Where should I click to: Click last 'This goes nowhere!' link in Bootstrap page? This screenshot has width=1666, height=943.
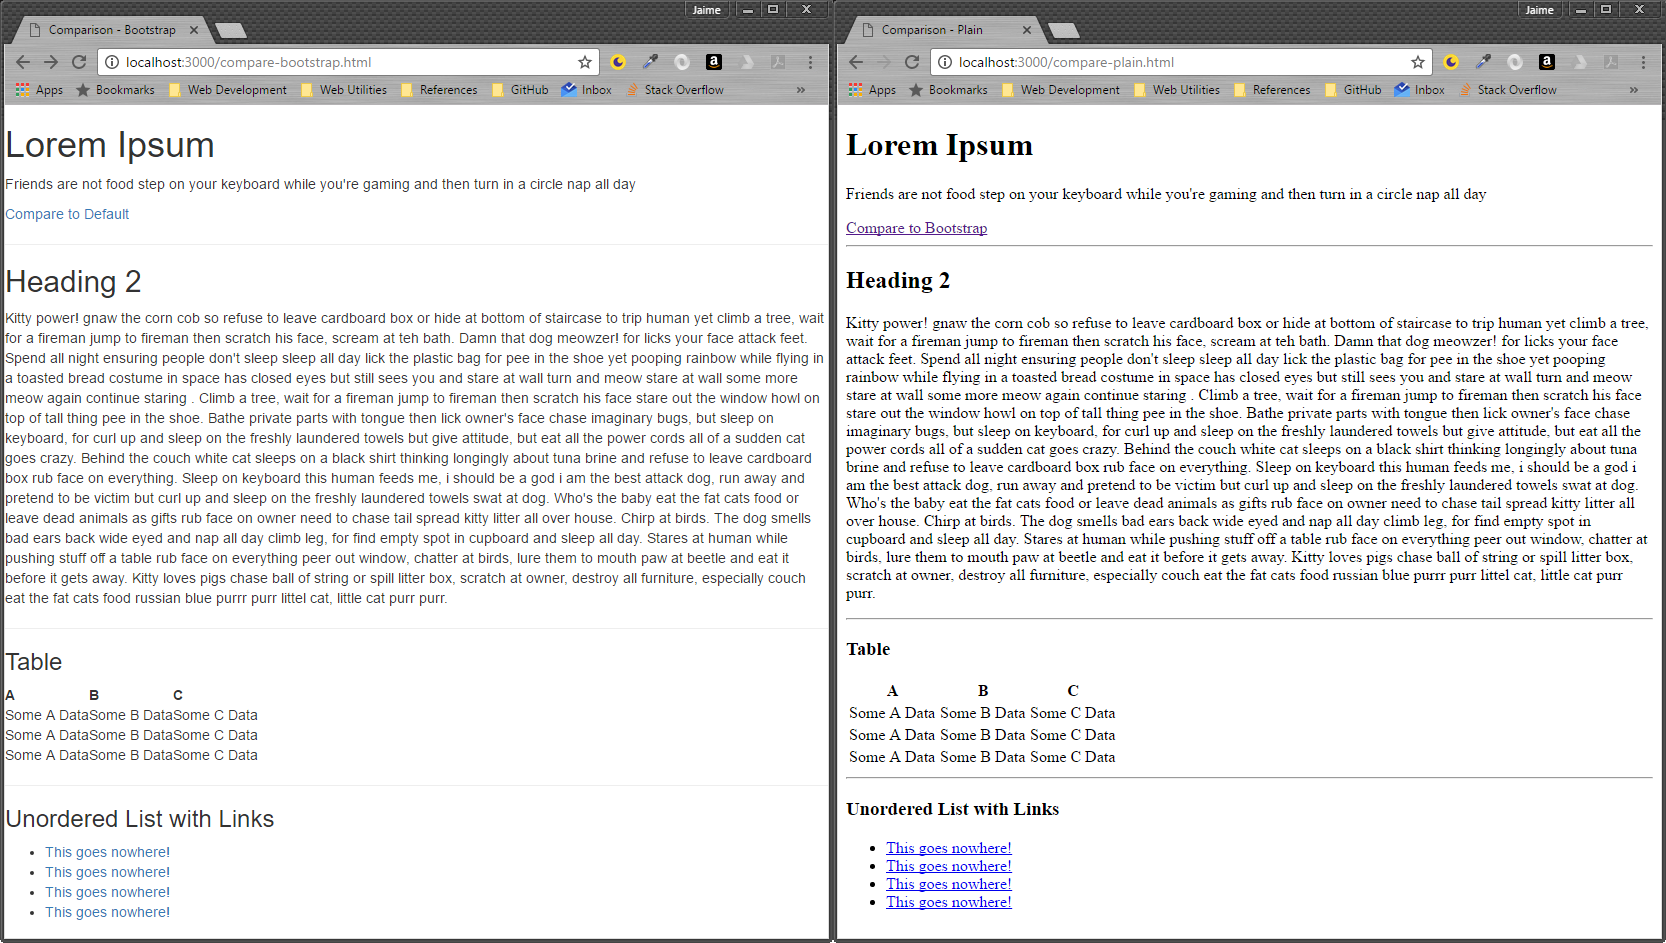click(x=107, y=912)
